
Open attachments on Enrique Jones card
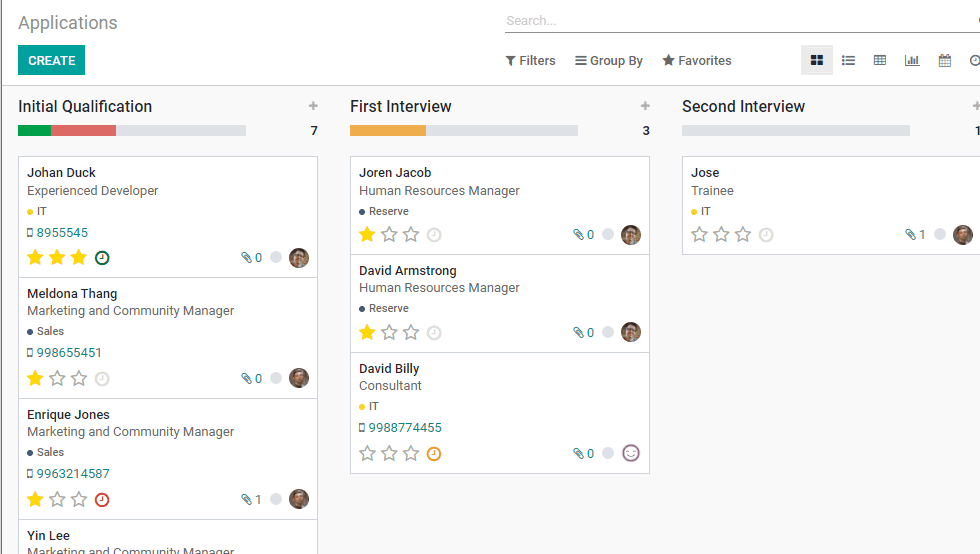[x=251, y=500]
